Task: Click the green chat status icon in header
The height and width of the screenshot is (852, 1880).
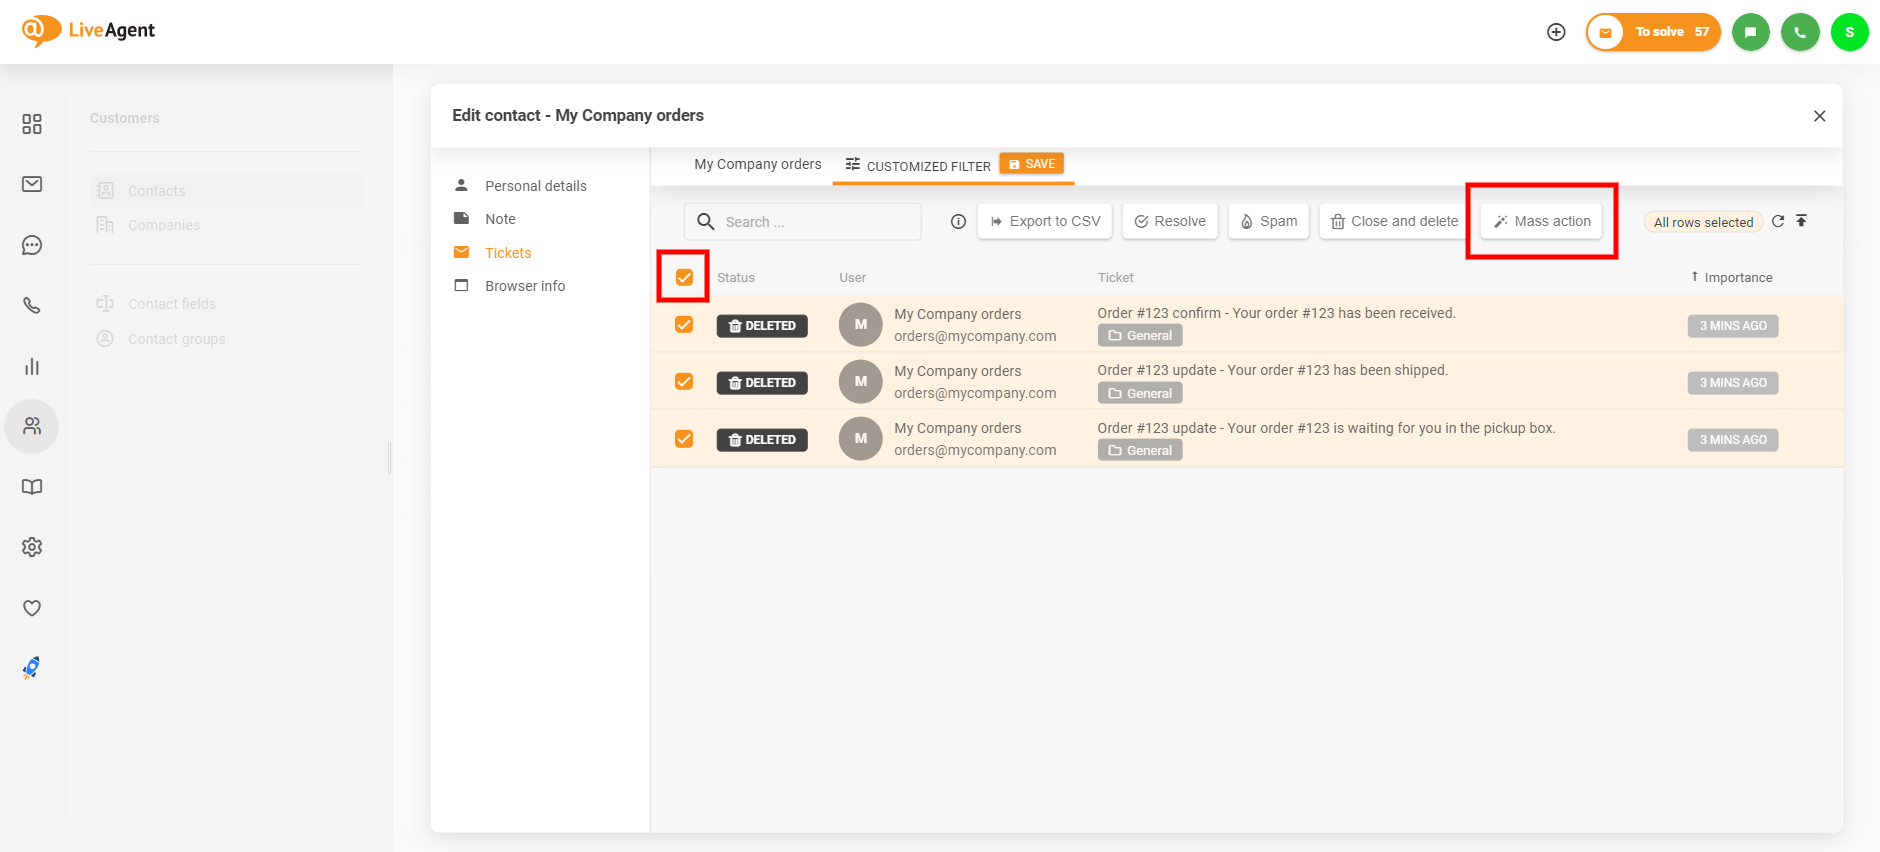Action: [x=1750, y=32]
